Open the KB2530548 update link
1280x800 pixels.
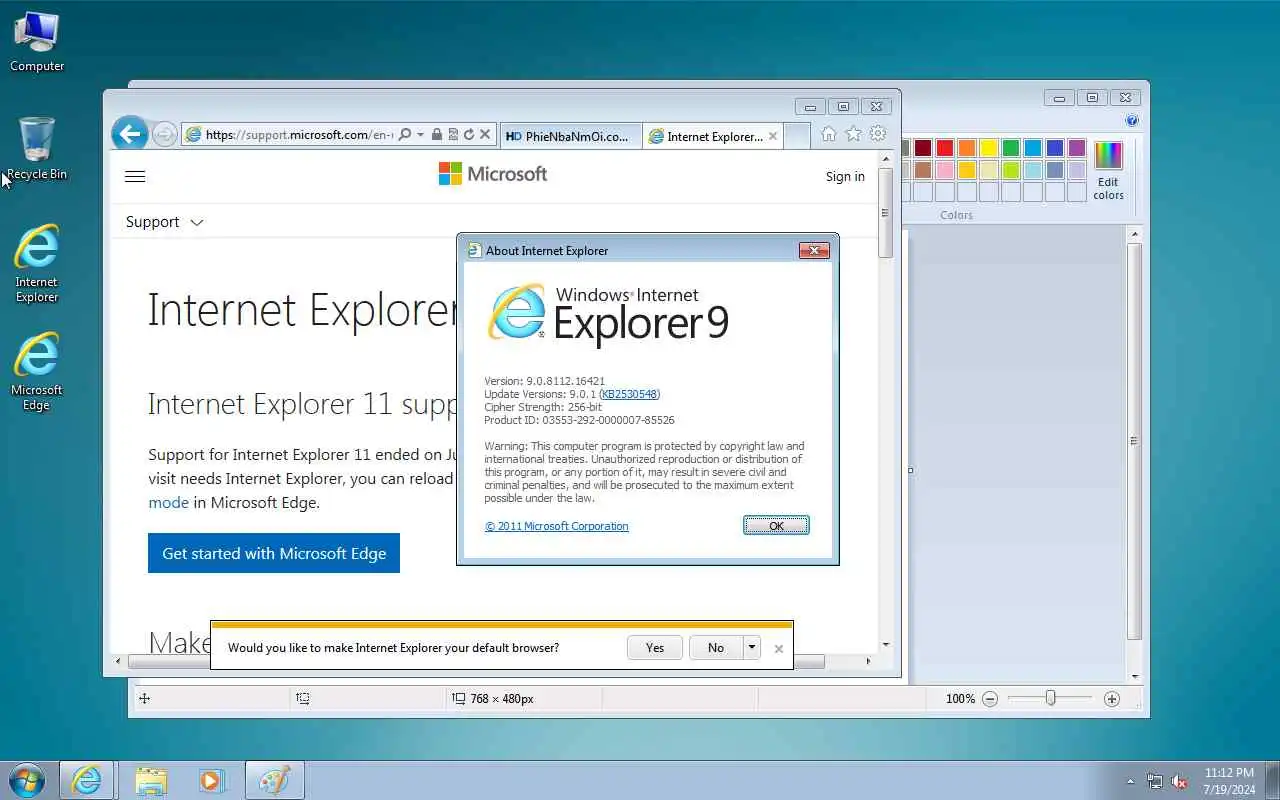tap(629, 394)
